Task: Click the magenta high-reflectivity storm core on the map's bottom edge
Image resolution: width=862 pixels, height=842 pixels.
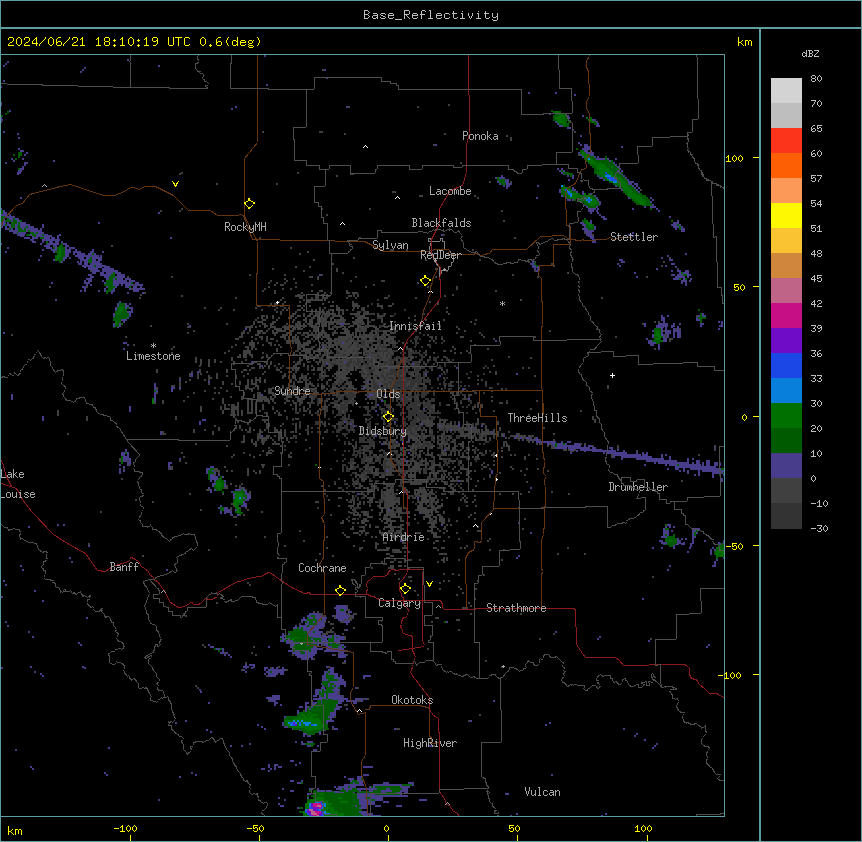Action: click(x=316, y=808)
